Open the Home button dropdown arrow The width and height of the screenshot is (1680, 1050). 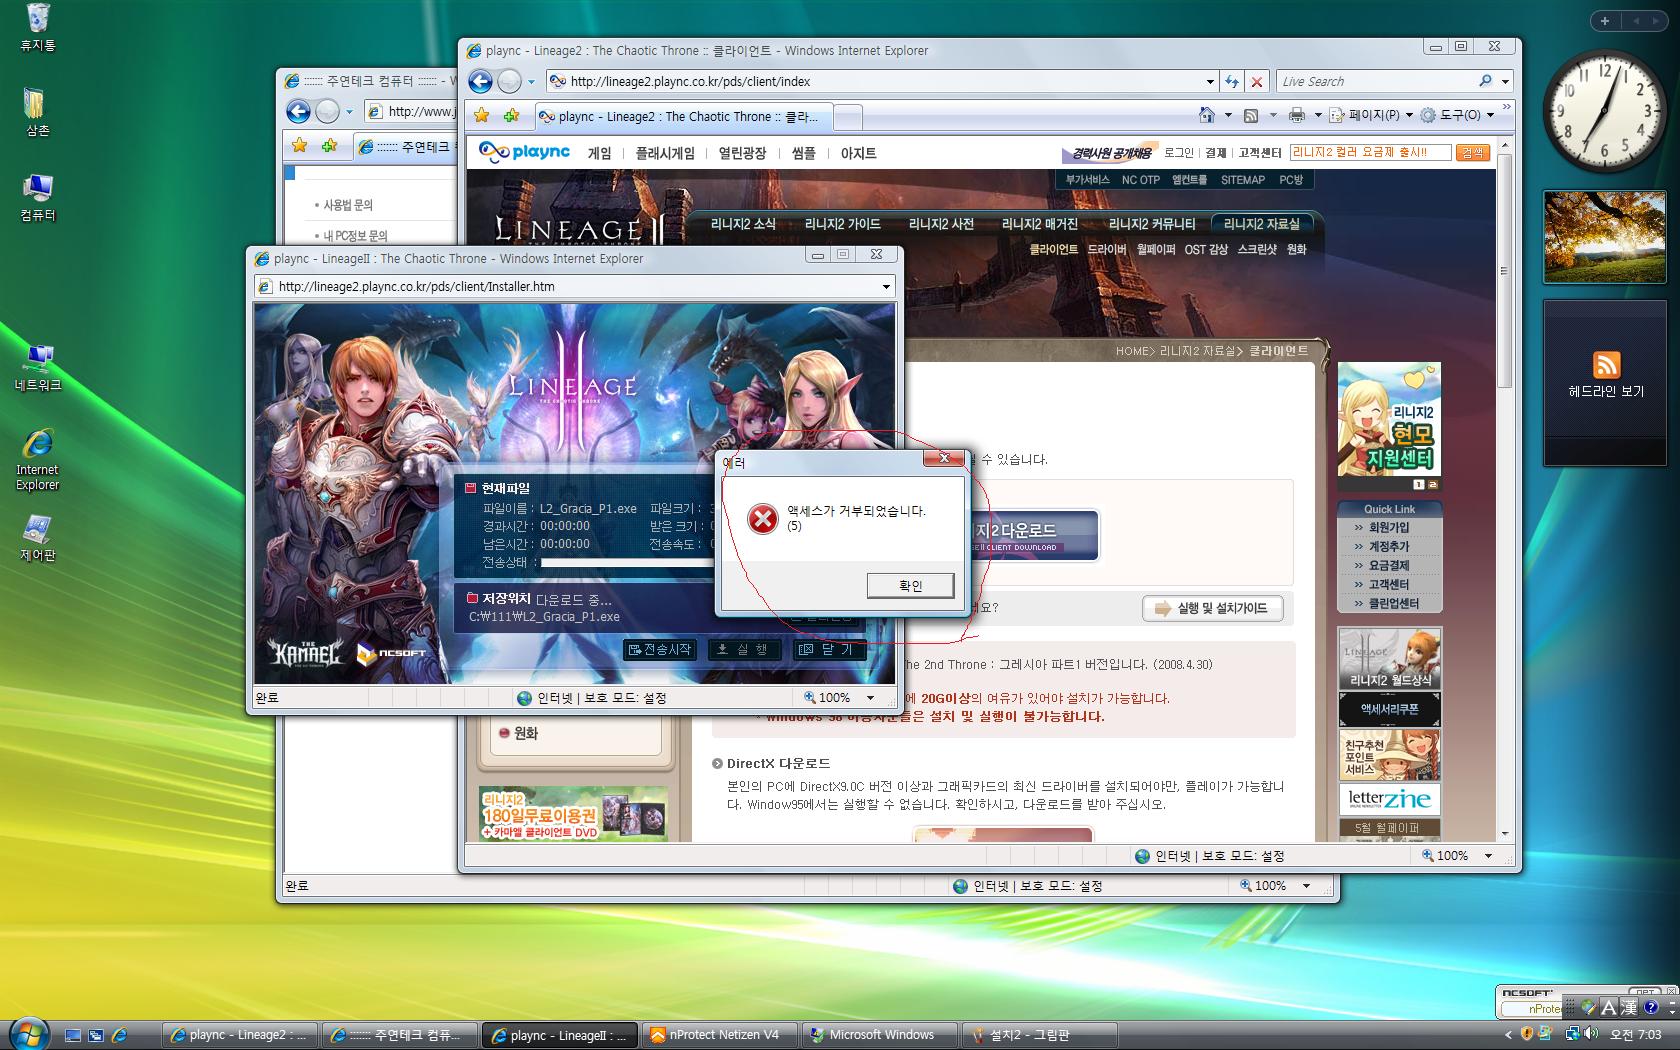click(1227, 115)
